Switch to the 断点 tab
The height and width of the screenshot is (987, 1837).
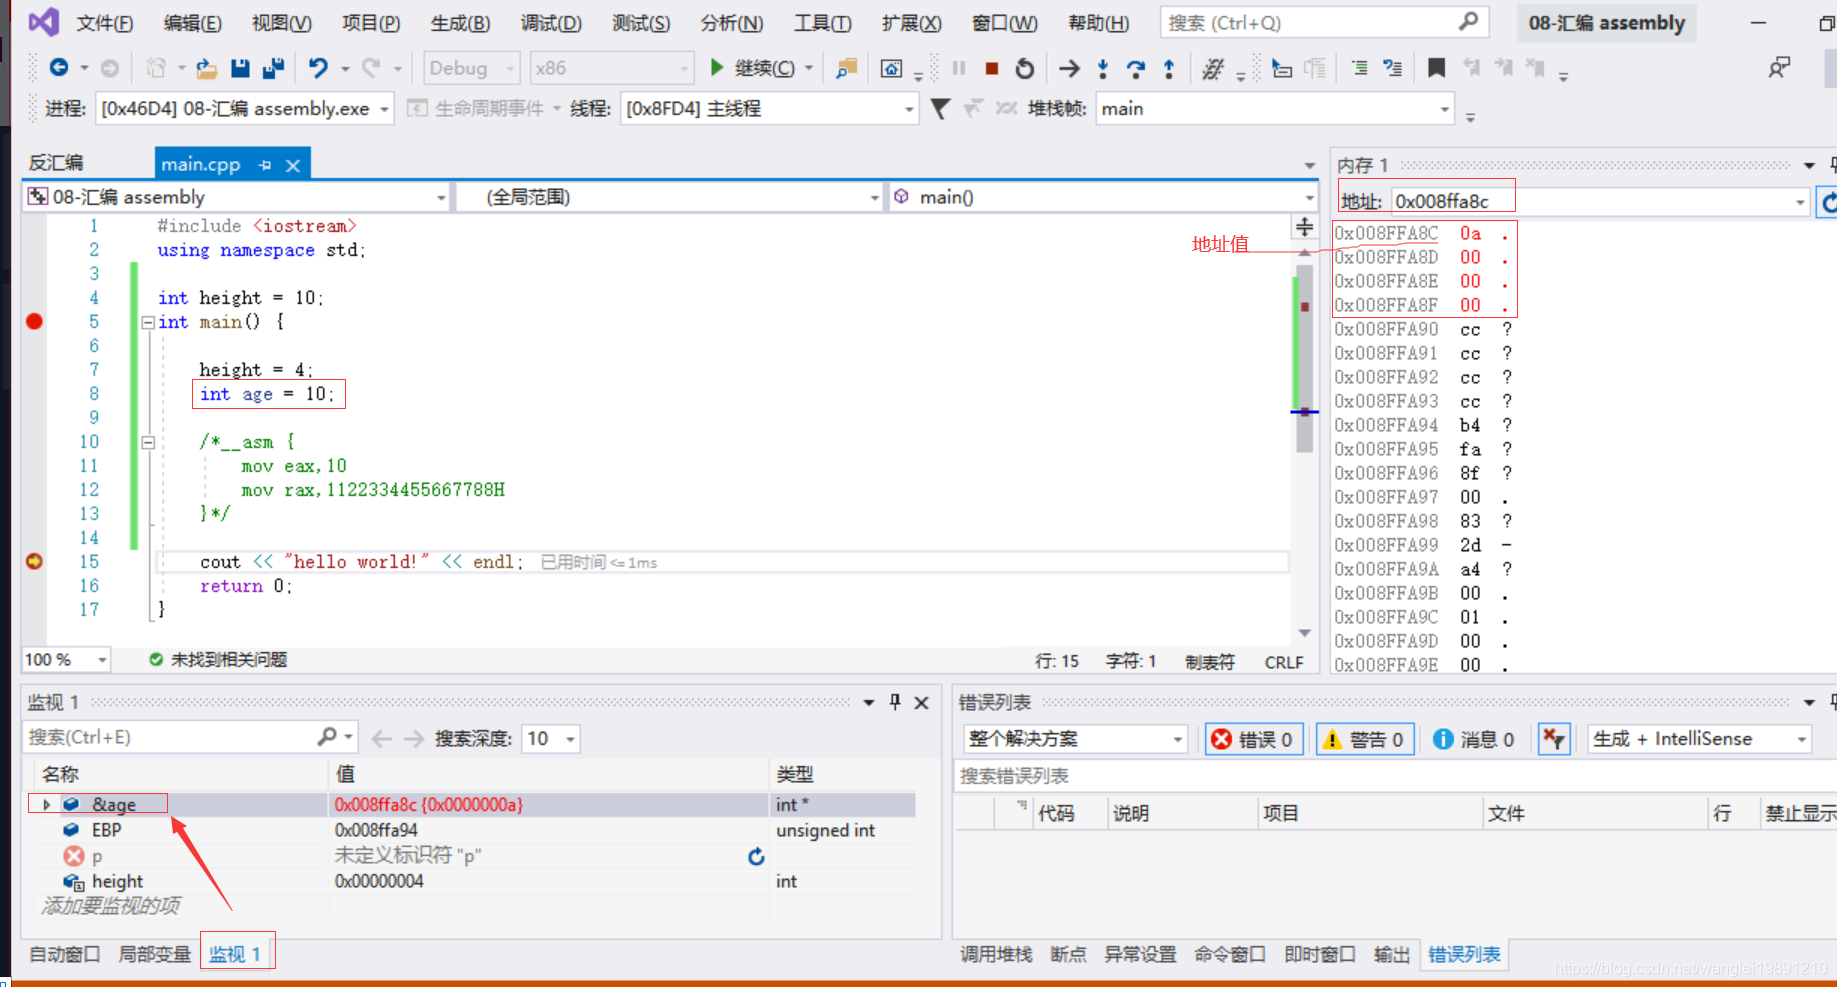coord(1068,954)
